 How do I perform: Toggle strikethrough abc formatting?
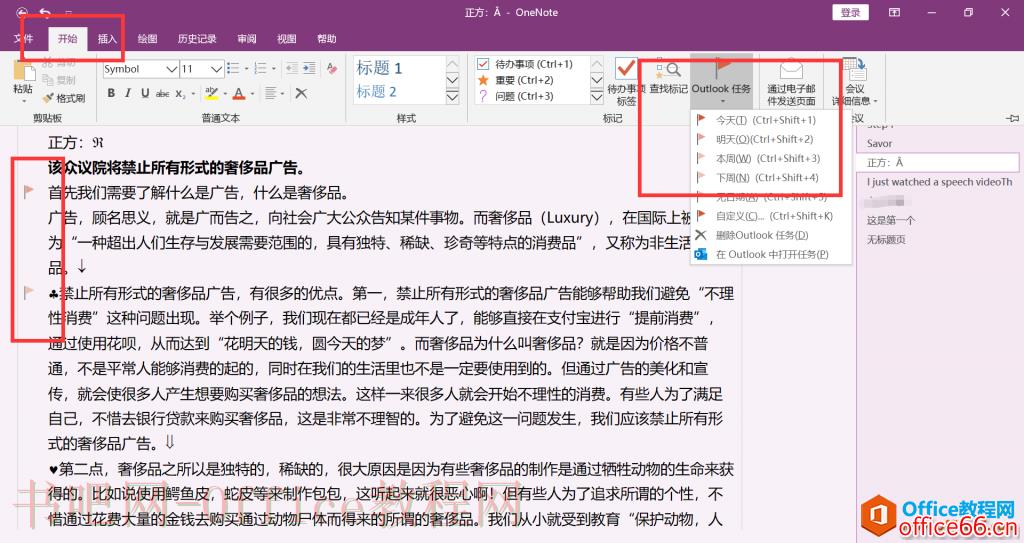click(163, 93)
